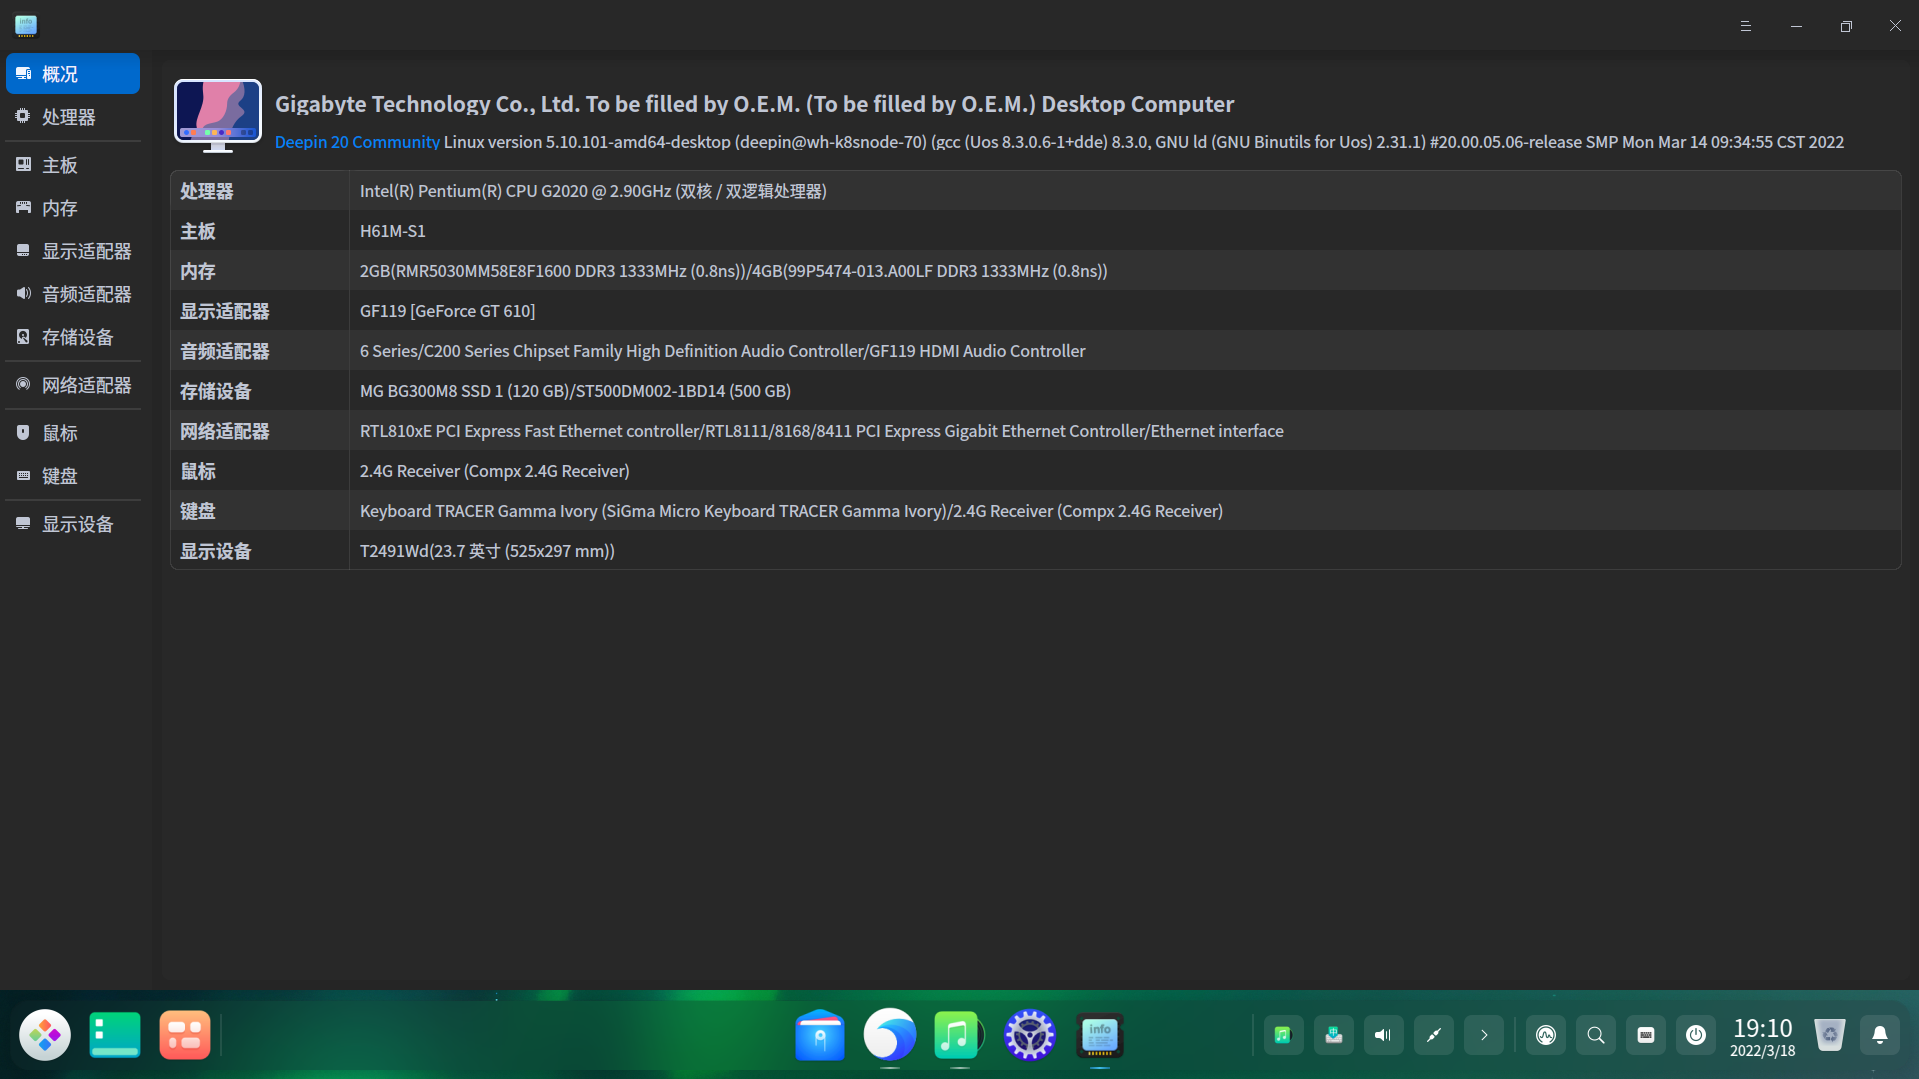Open the volume control in tray
1919x1079 pixels.
pos(1384,1035)
